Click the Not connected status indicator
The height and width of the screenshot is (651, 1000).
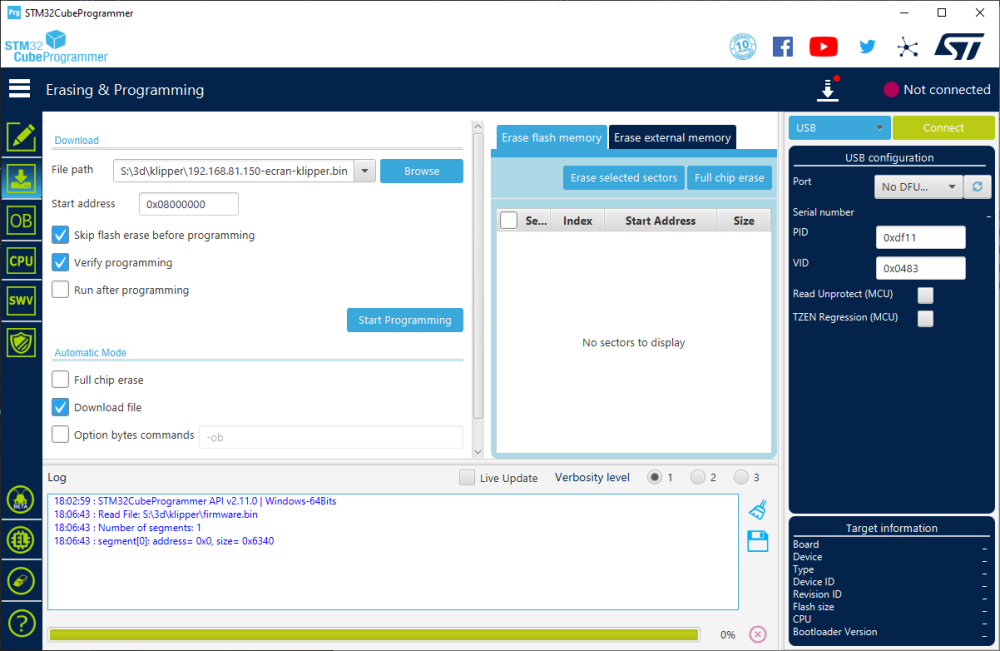[937, 89]
